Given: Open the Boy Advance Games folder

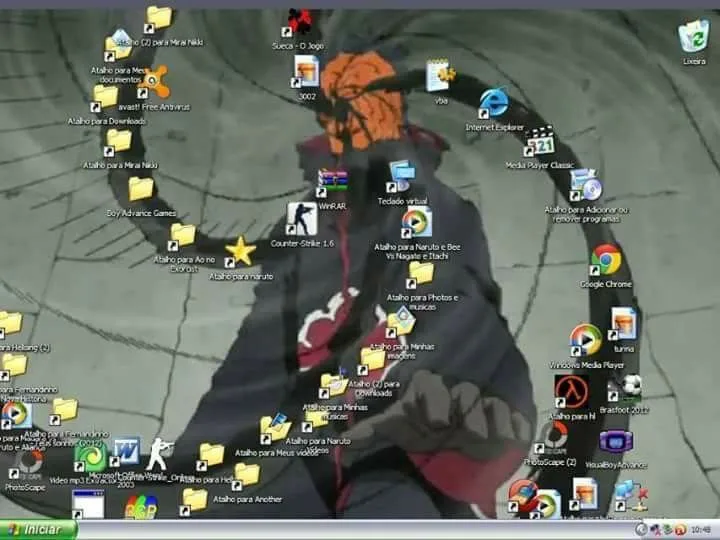Looking at the screenshot, I should click(x=141, y=189).
